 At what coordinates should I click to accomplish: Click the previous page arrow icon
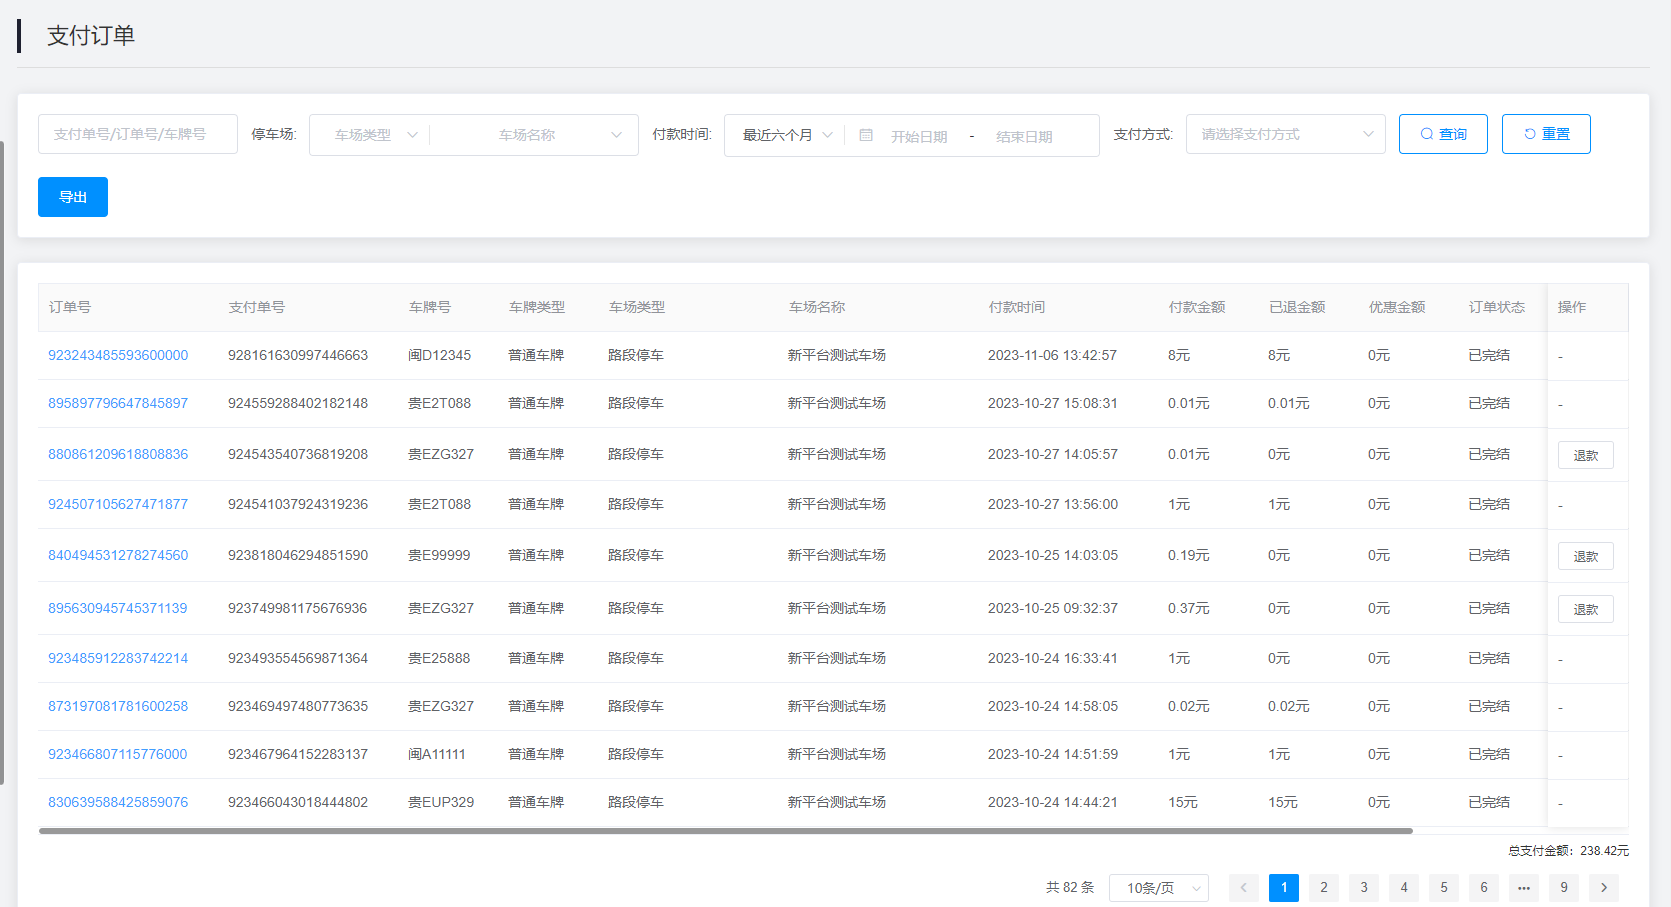click(1243, 887)
